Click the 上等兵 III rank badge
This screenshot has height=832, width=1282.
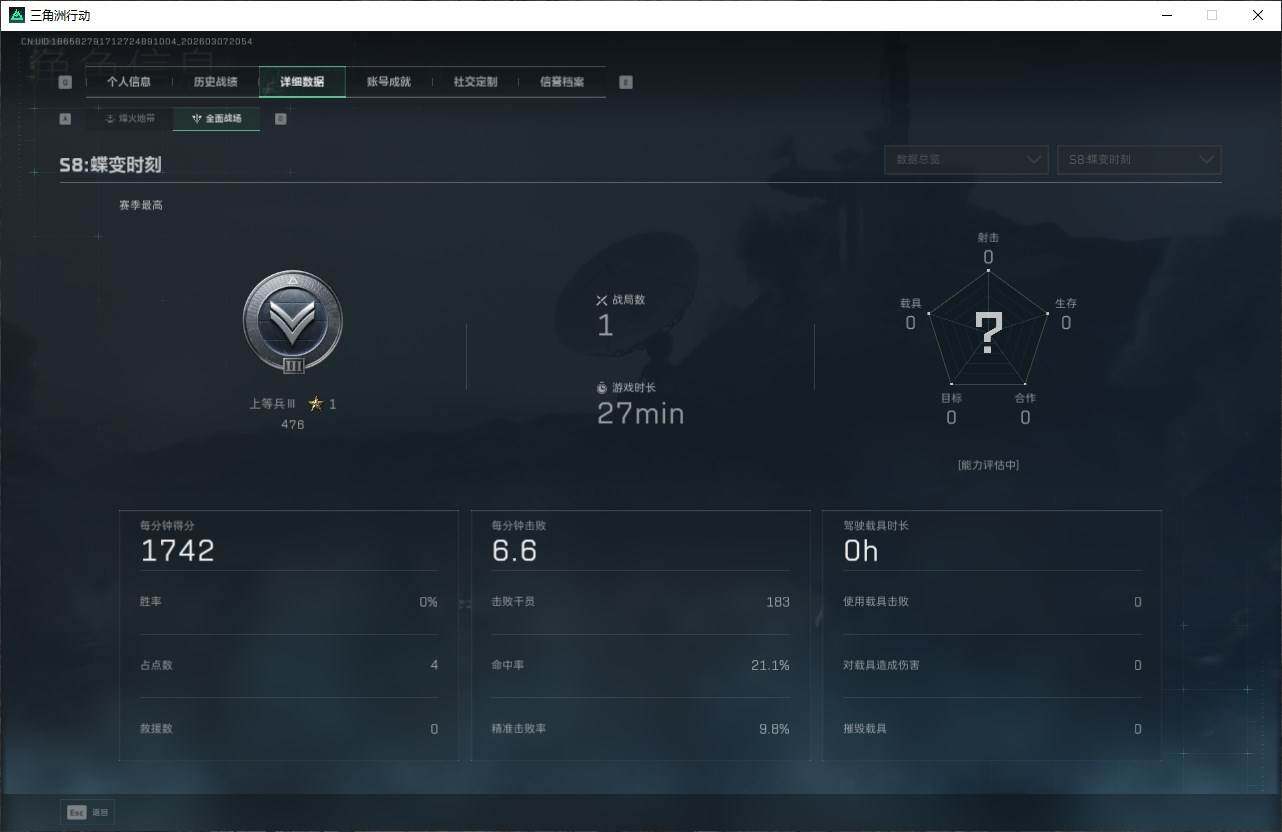coord(293,322)
